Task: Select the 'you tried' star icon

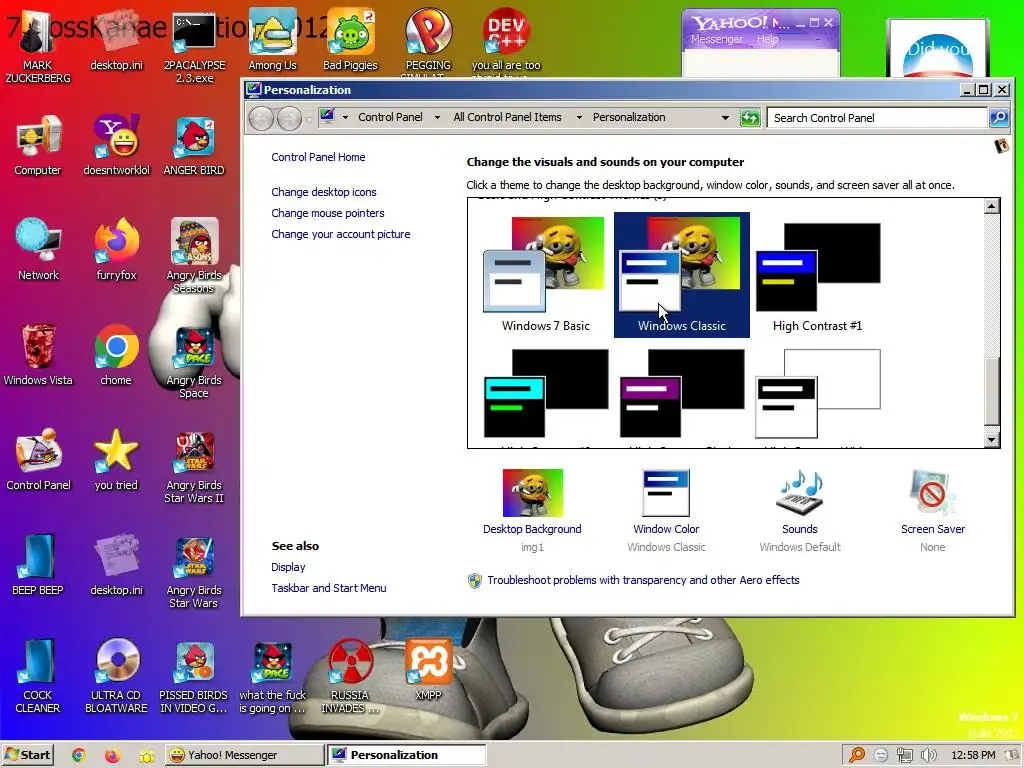Action: click(x=116, y=460)
